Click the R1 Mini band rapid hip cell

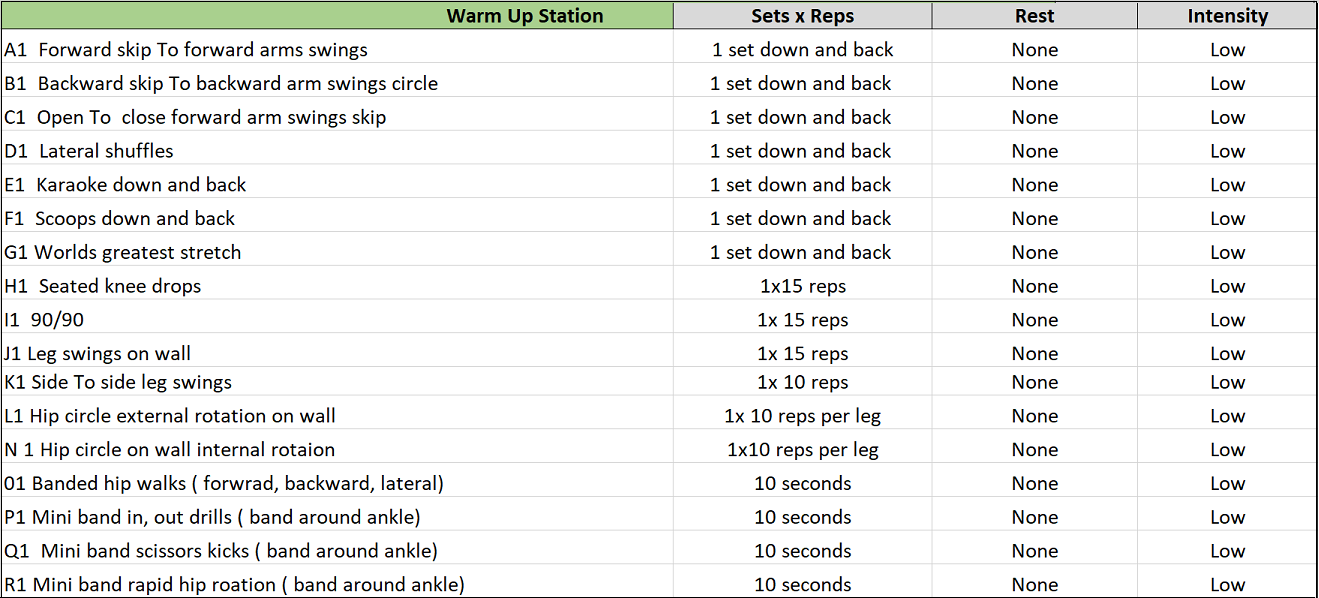tap(235, 585)
